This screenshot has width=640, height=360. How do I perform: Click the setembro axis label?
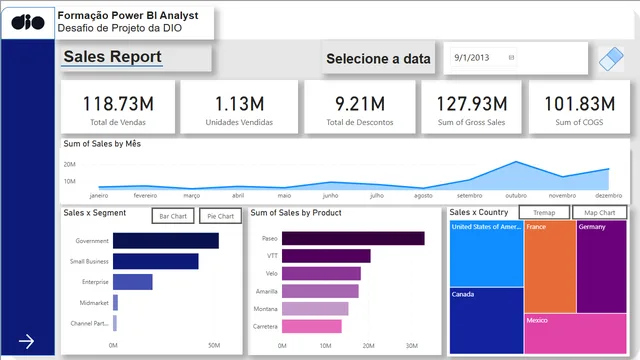click(469, 196)
